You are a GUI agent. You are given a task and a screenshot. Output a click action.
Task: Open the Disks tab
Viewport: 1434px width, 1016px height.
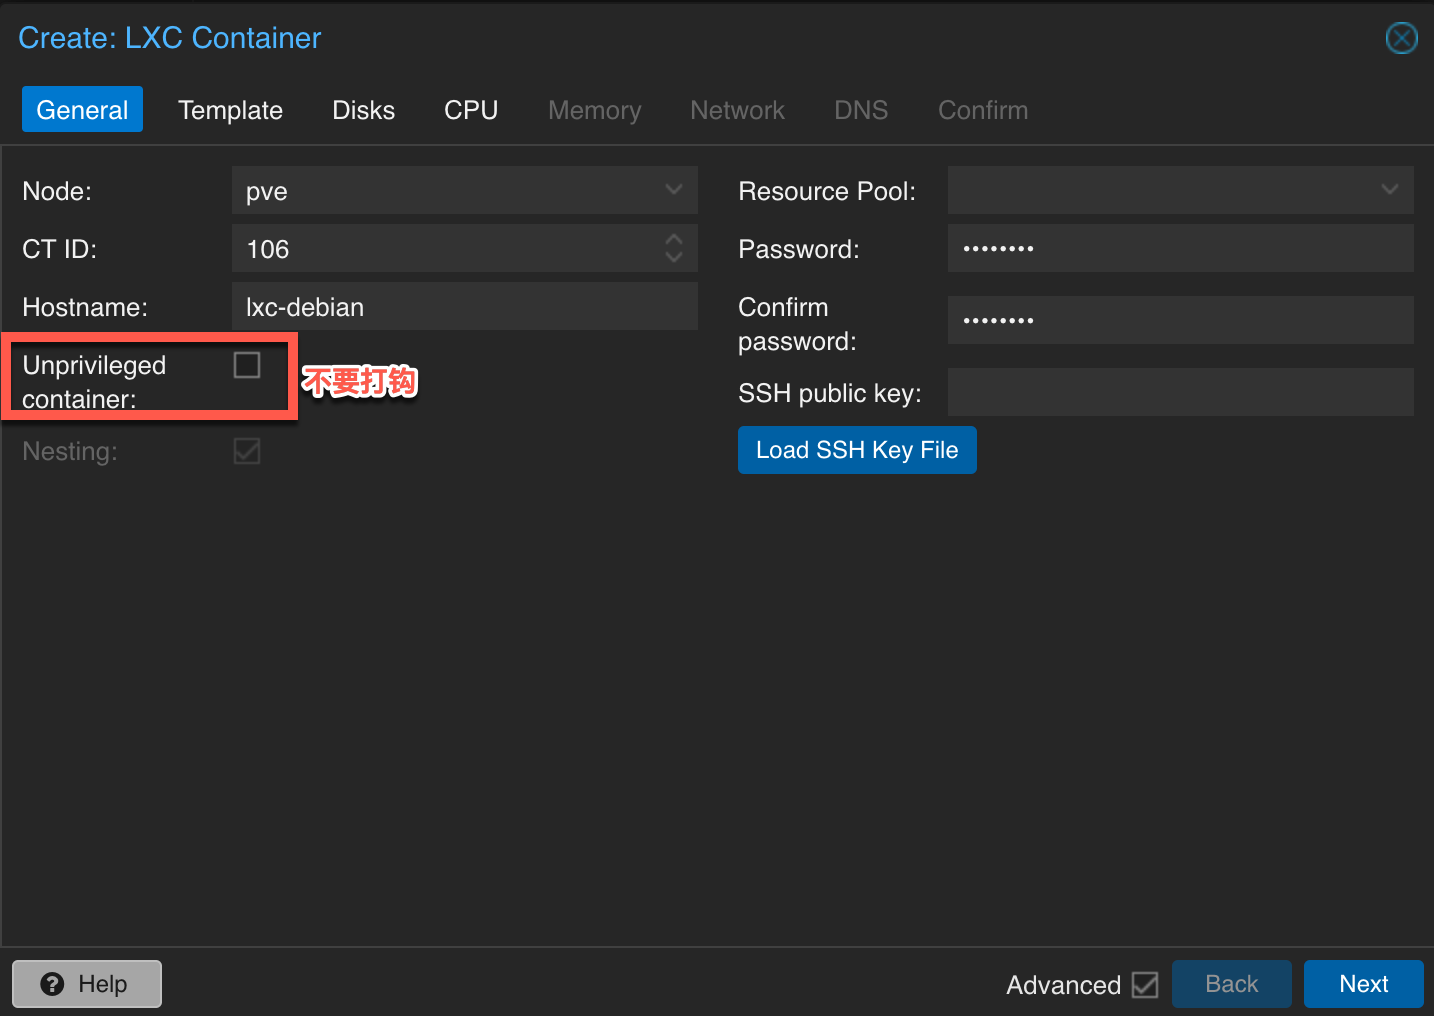point(363,109)
